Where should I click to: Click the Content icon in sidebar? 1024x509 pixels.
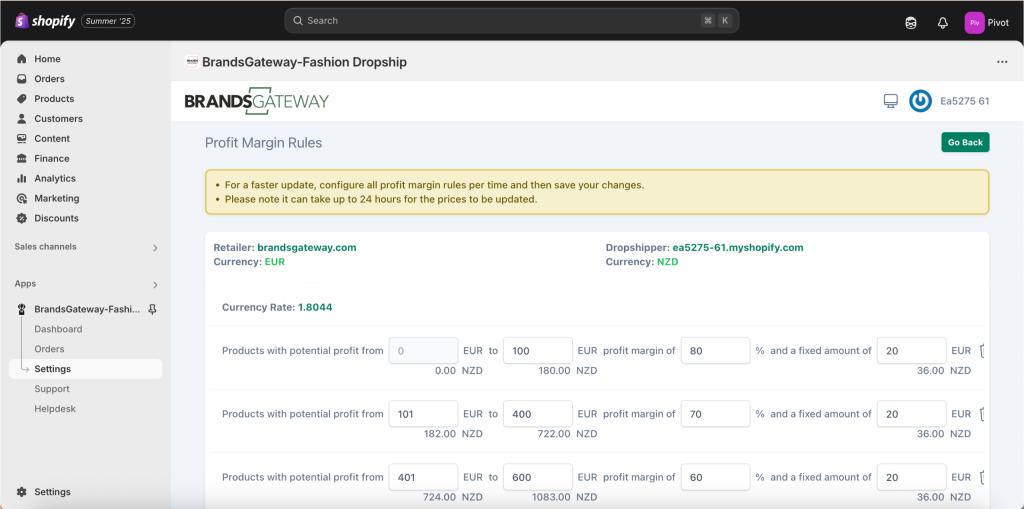coord(22,139)
